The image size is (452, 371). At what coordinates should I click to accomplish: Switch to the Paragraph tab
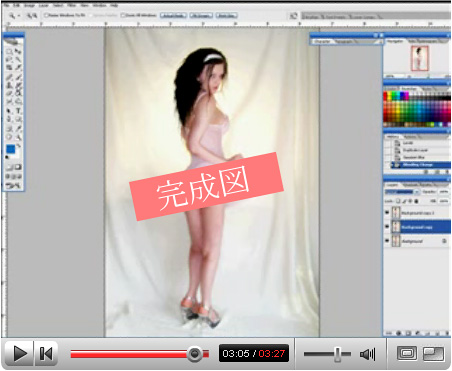343,42
